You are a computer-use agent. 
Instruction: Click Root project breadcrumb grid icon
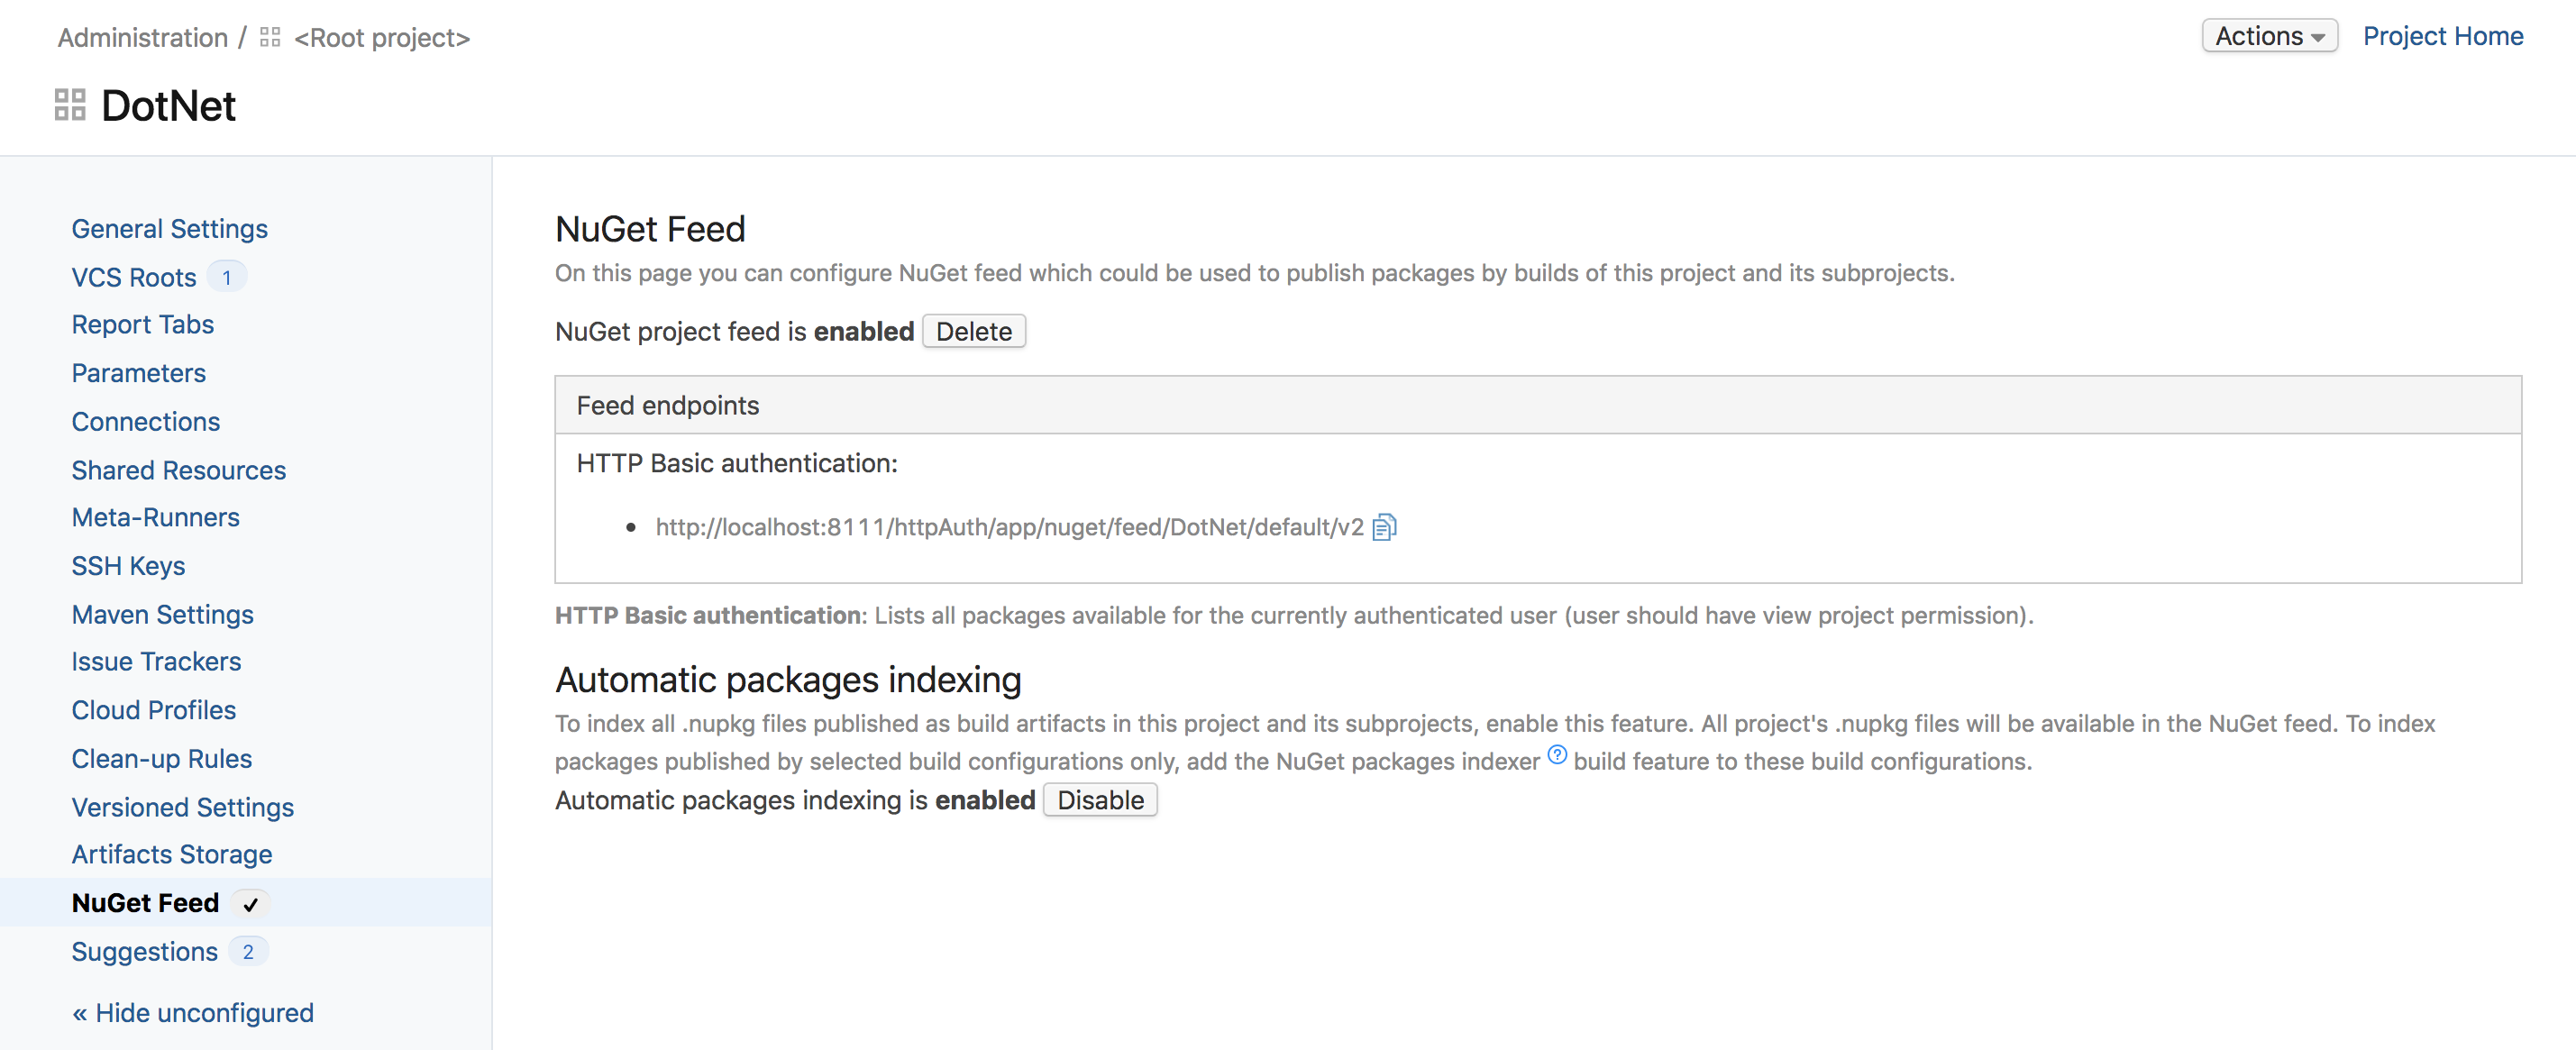(270, 37)
